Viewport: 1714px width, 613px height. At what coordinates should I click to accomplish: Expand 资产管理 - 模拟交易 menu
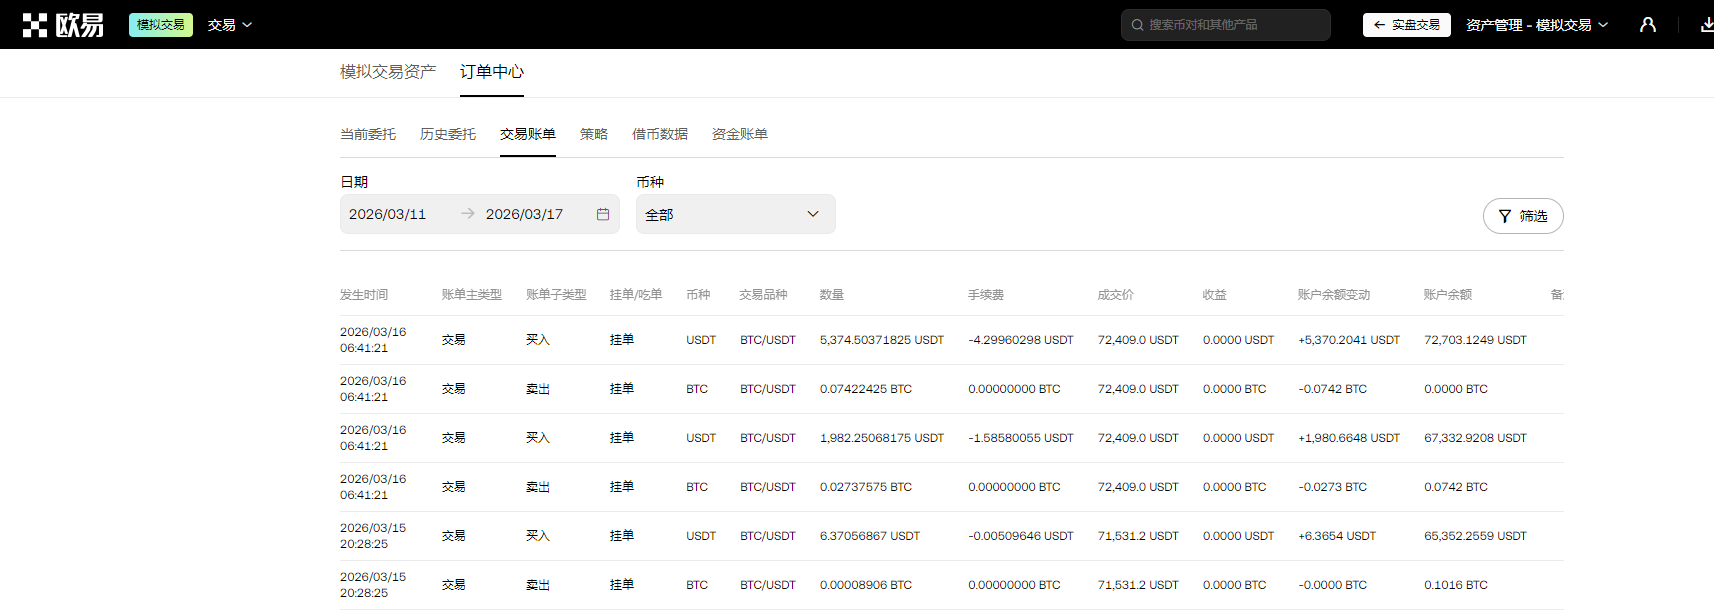[1536, 25]
